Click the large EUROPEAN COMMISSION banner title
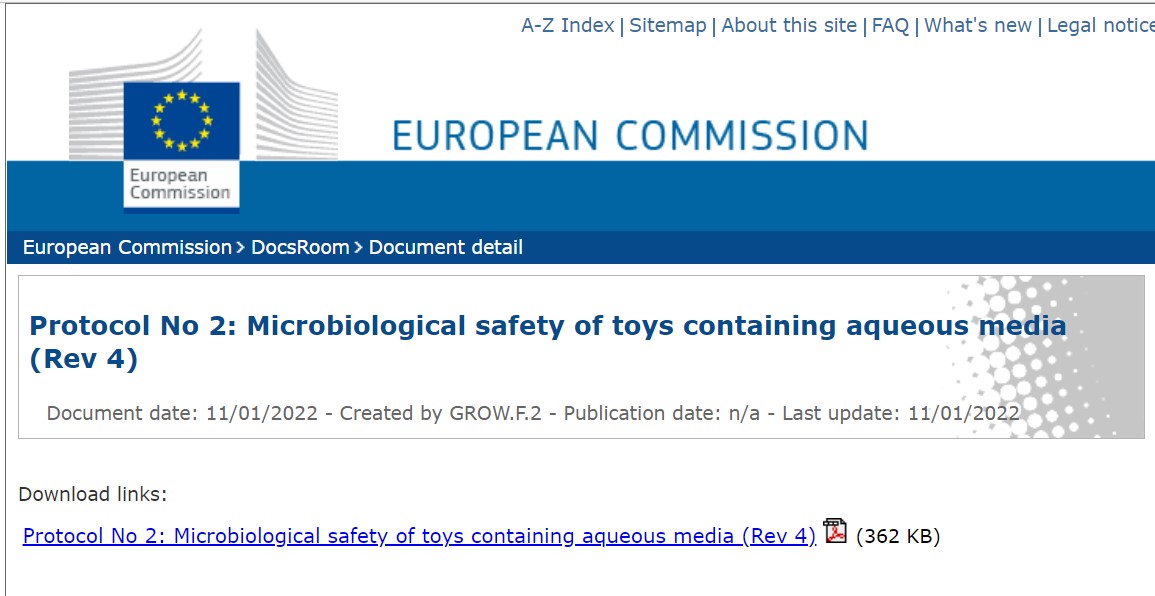This screenshot has width=1155, height=596. click(x=630, y=136)
